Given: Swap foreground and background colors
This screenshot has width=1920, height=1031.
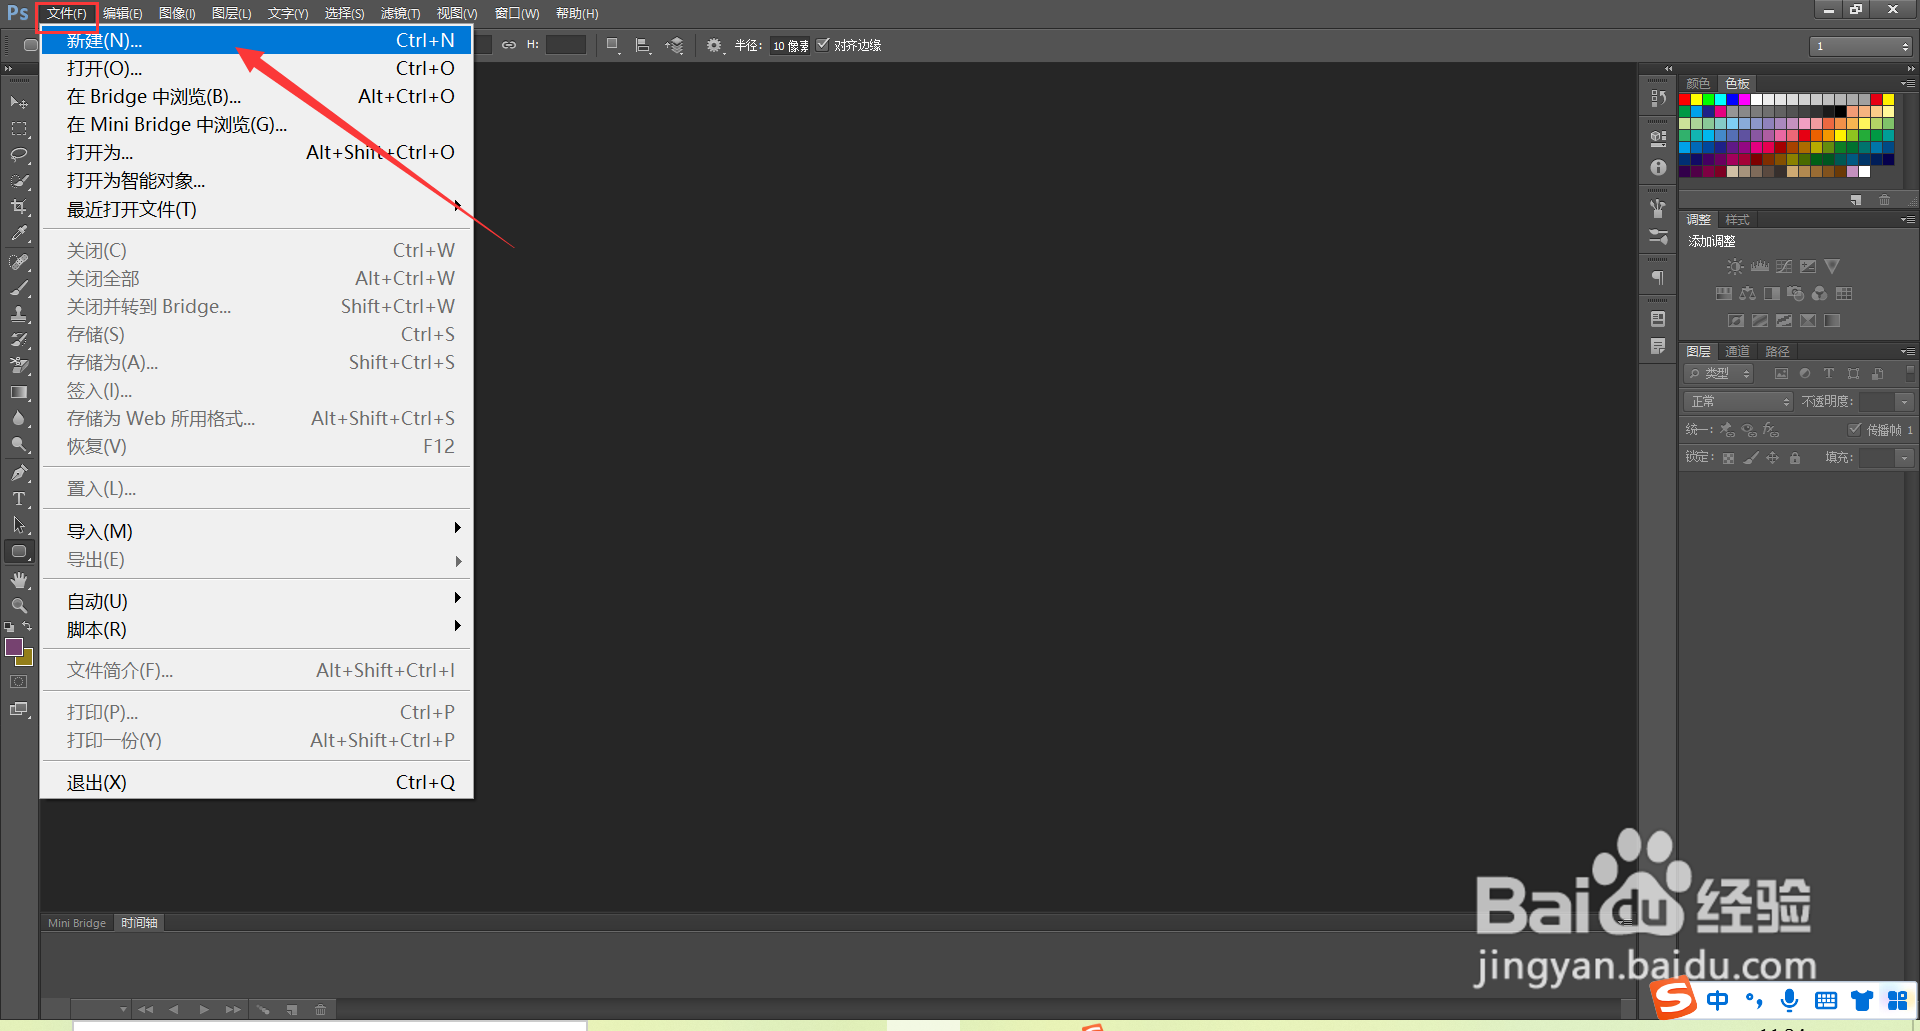Looking at the screenshot, I should tap(27, 626).
